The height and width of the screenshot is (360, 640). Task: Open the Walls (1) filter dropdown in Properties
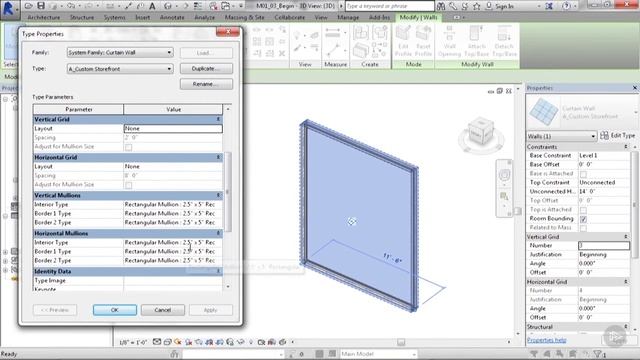click(562, 136)
